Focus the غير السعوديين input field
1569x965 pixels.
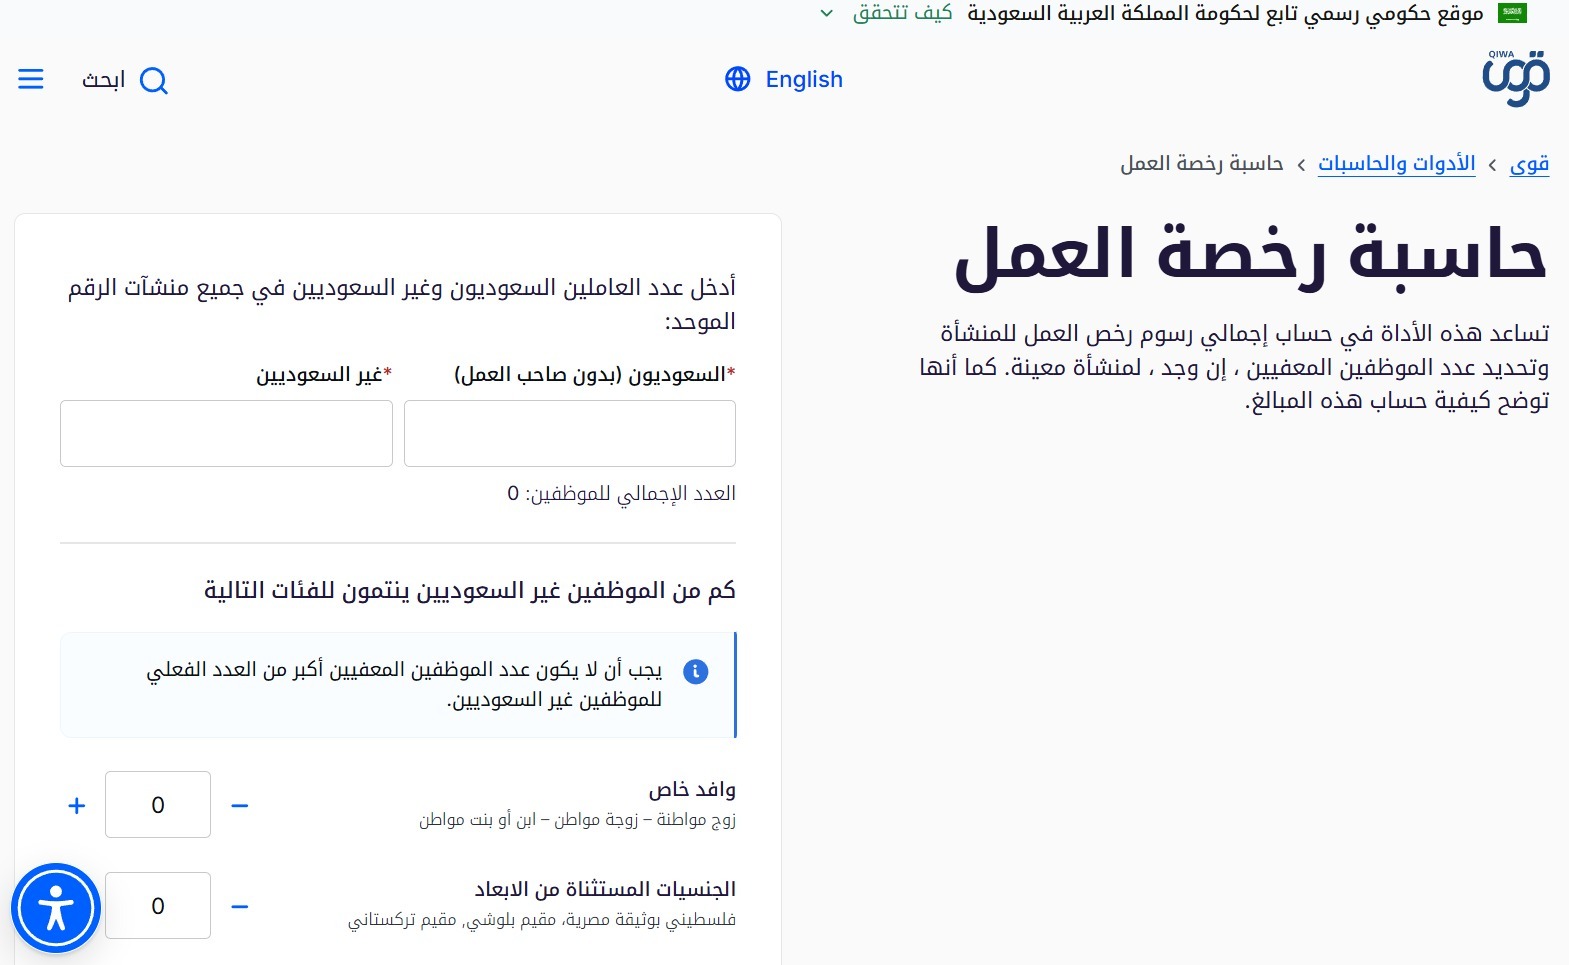click(x=226, y=433)
